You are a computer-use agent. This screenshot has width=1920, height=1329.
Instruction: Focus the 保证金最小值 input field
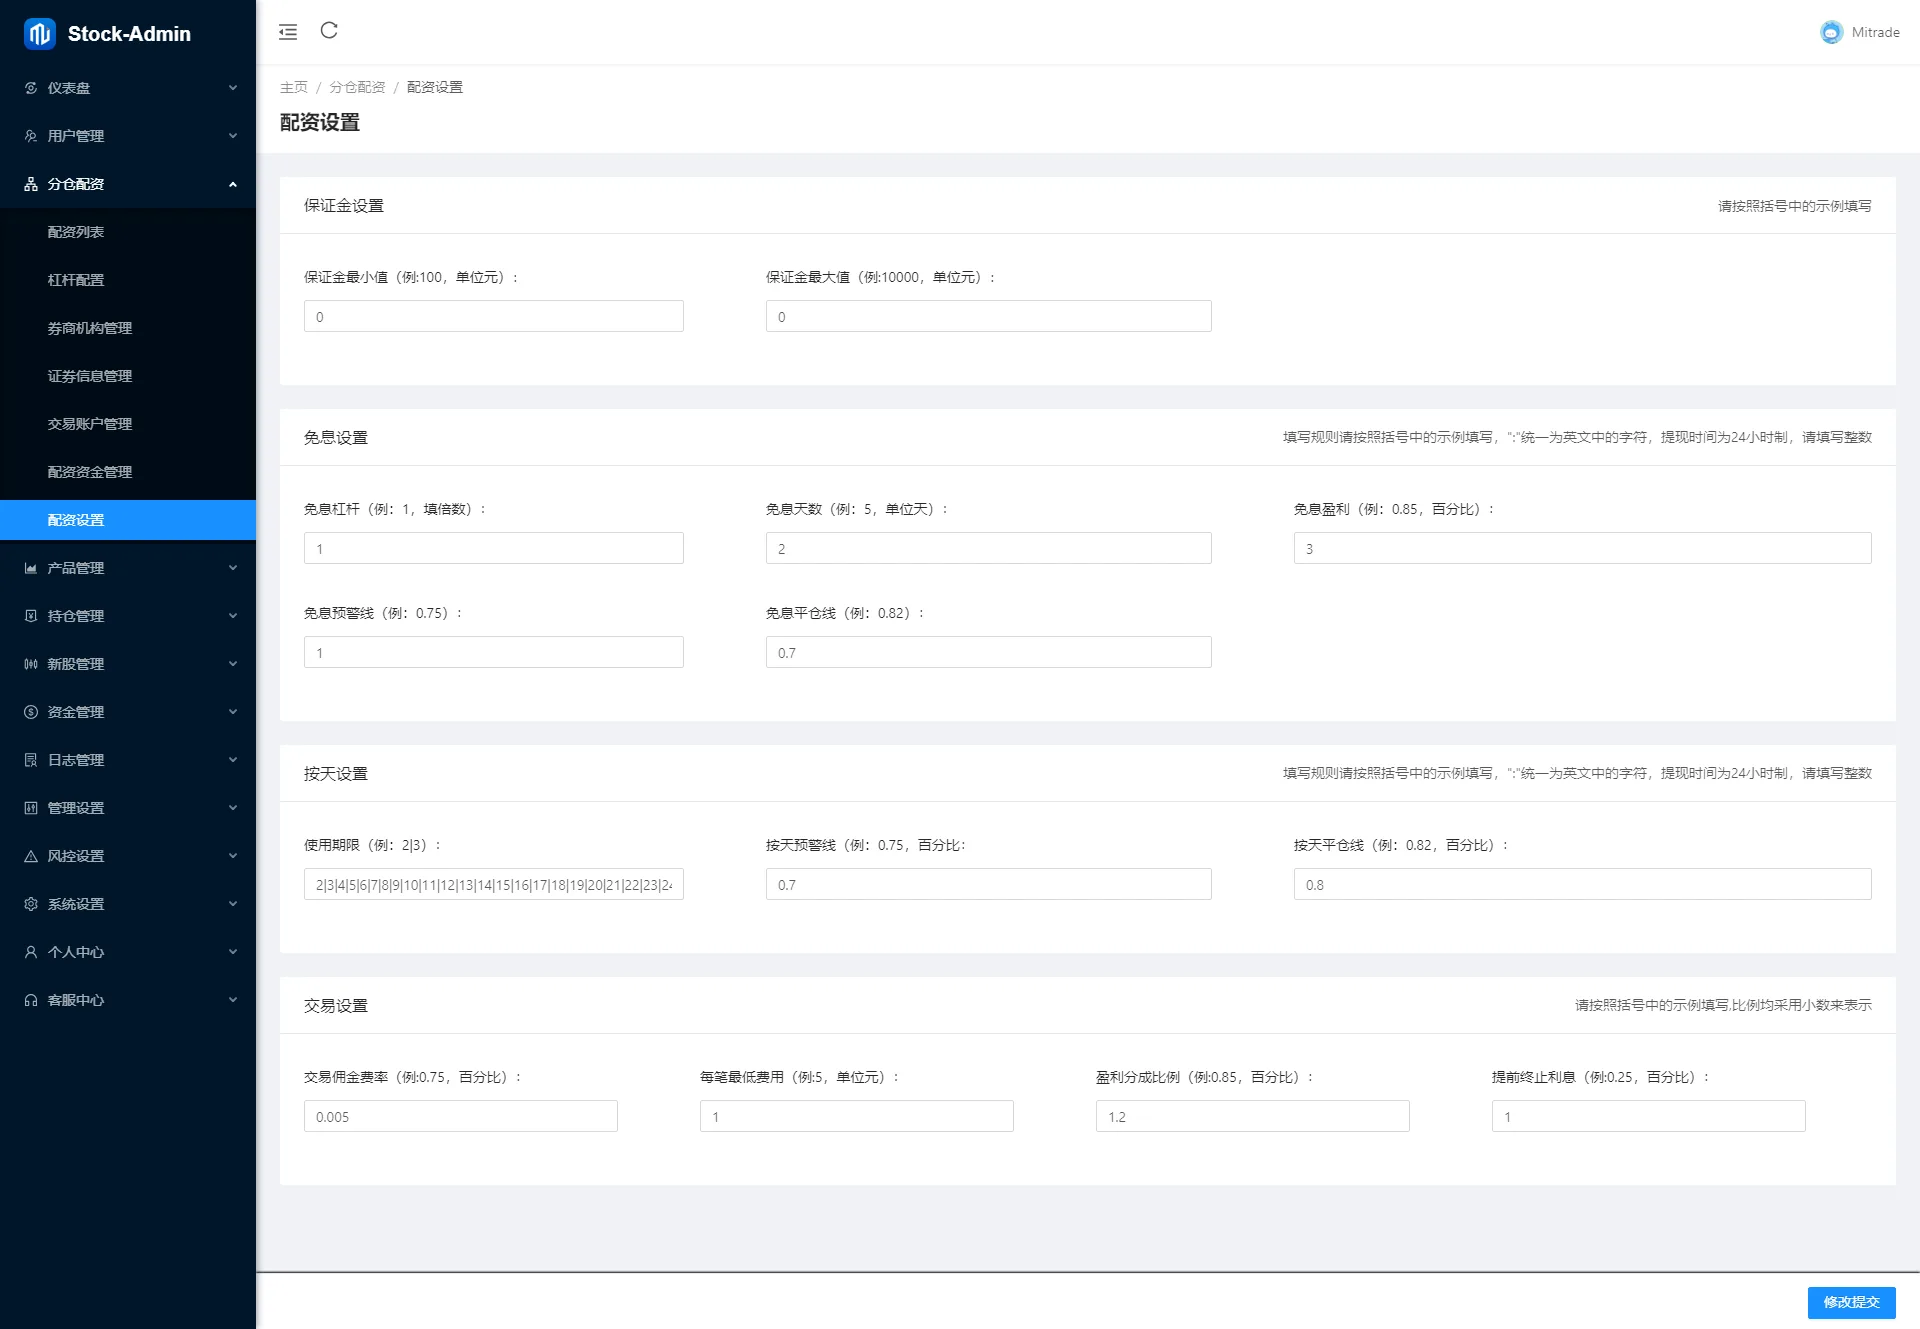click(x=494, y=317)
